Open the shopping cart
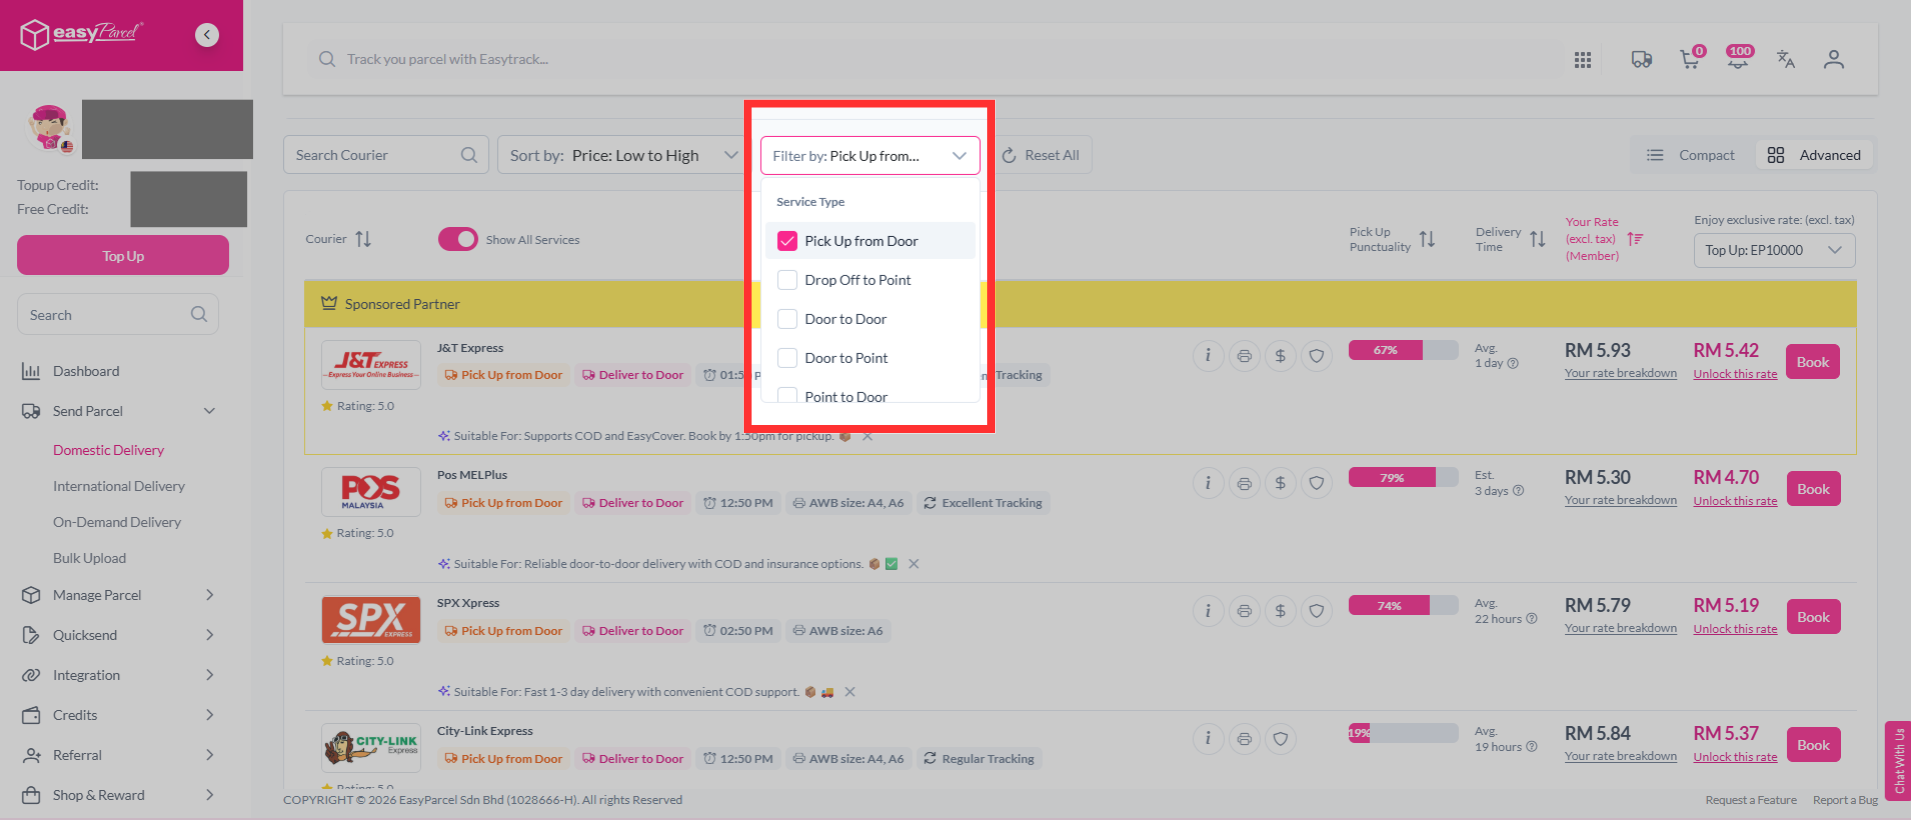Image resolution: width=1911 pixels, height=820 pixels. click(1690, 60)
